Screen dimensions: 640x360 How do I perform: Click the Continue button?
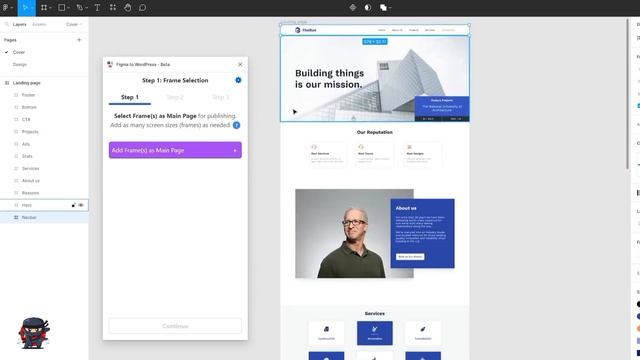[x=175, y=326]
